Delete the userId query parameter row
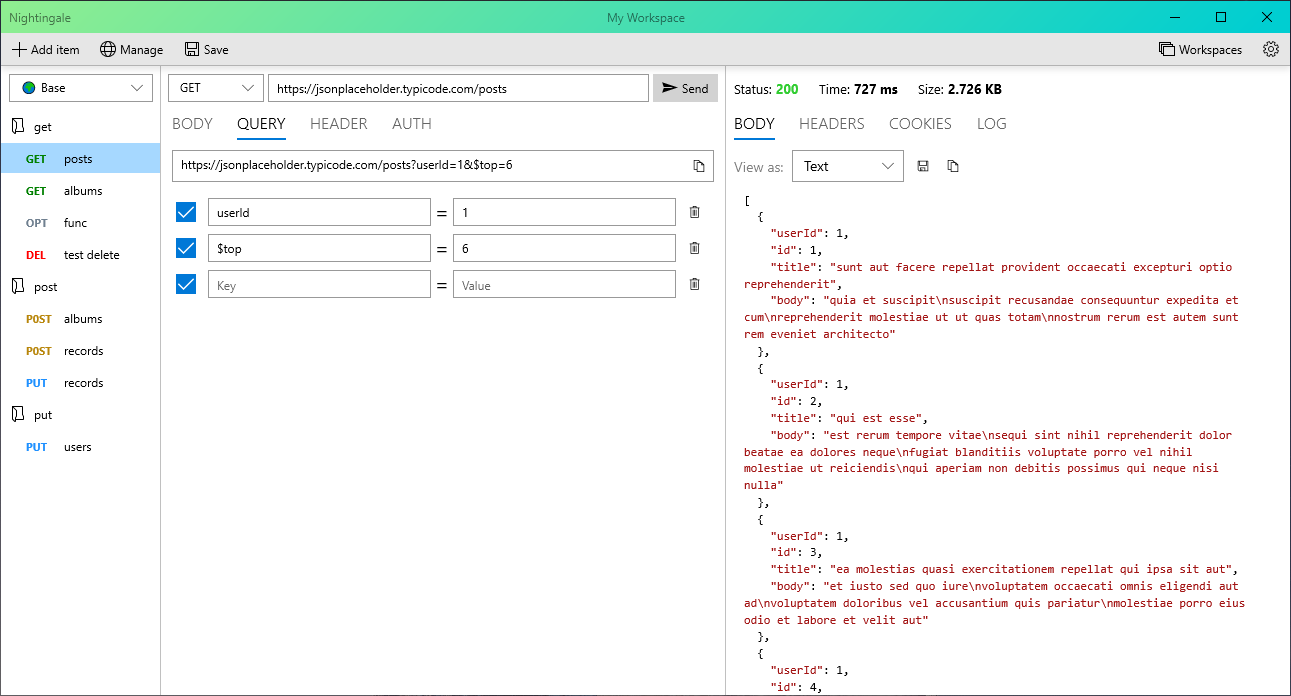 point(694,212)
